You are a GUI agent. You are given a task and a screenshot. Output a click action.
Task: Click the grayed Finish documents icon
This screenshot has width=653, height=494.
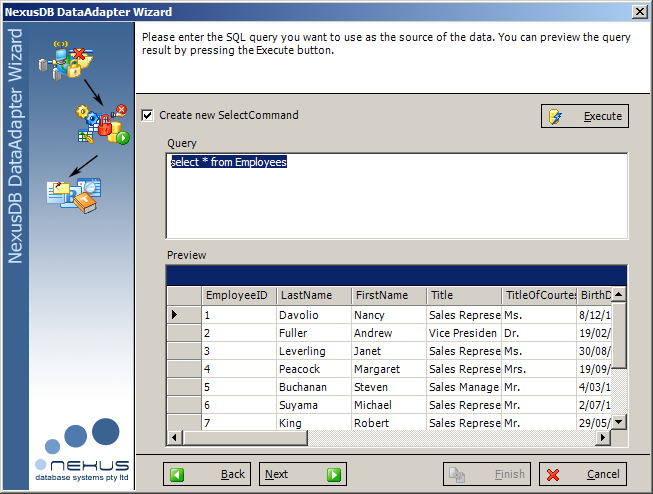[x=457, y=474]
